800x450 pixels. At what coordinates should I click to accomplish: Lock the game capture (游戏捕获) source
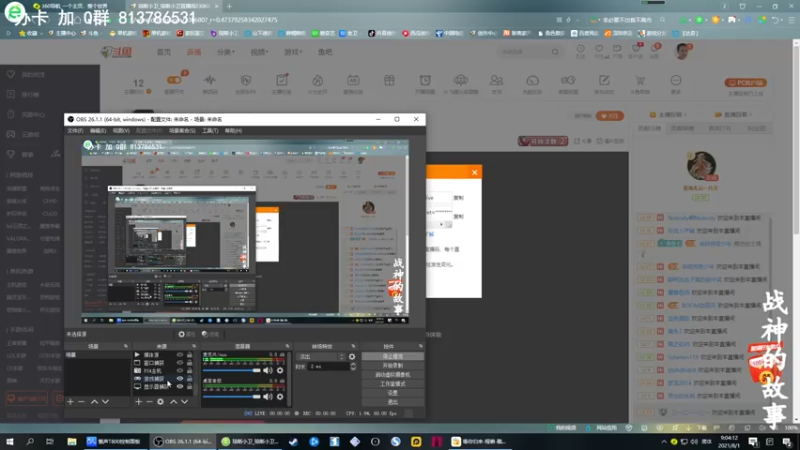(189, 379)
